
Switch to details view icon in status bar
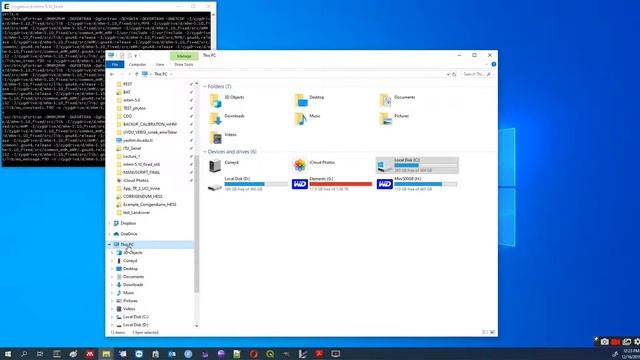(x=485, y=332)
